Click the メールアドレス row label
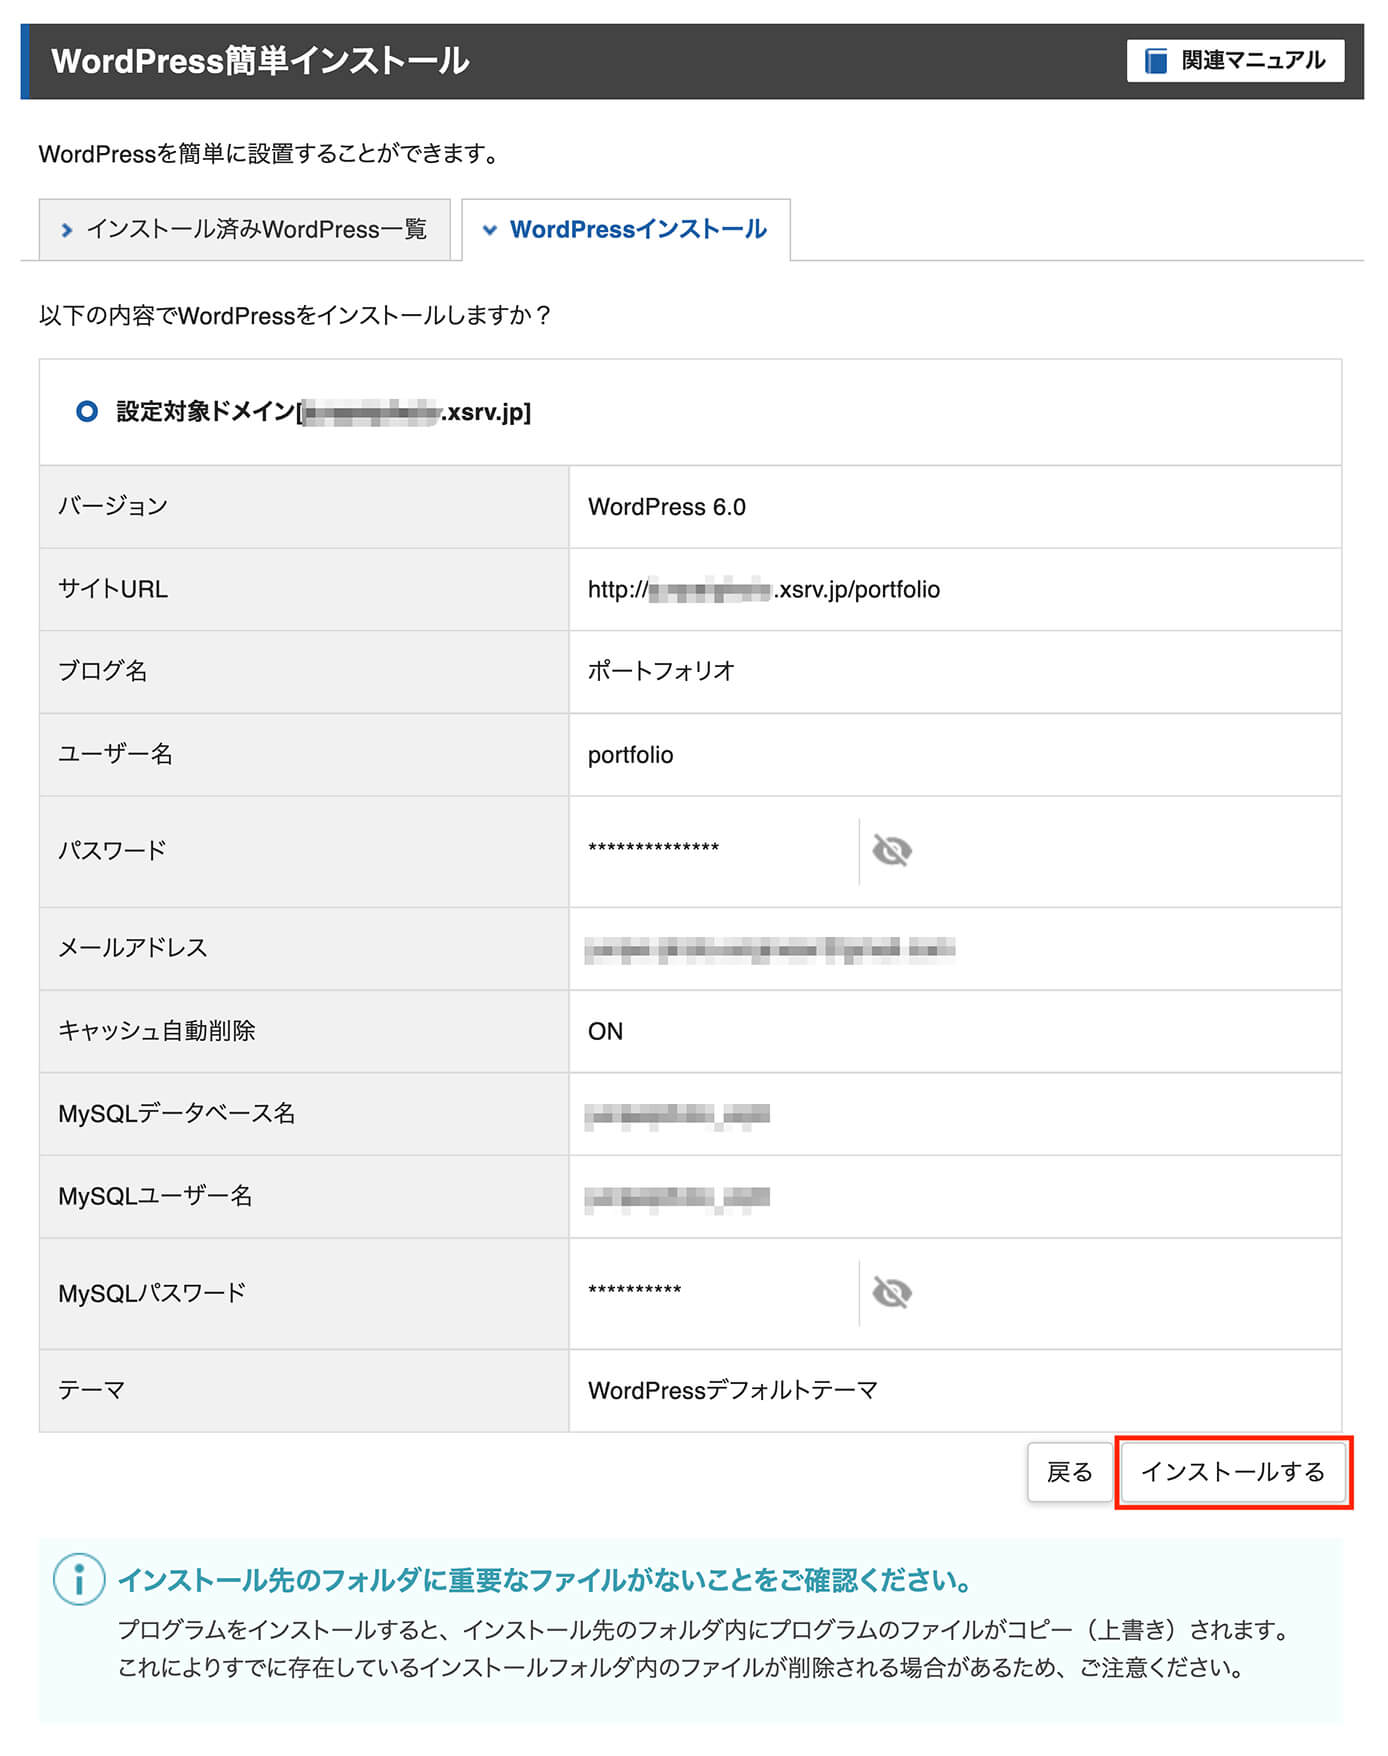The width and height of the screenshot is (1388, 1756). click(133, 948)
